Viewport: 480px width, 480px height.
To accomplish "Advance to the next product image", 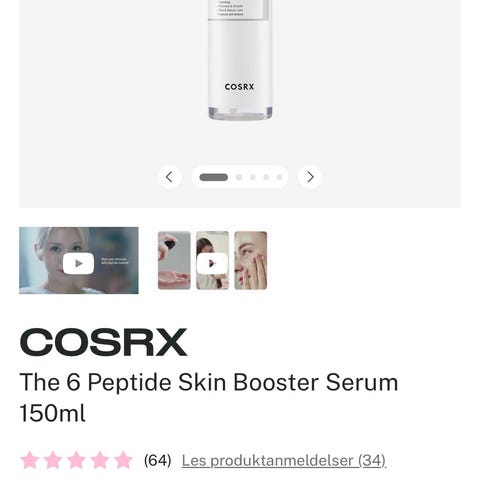I will point(310,177).
